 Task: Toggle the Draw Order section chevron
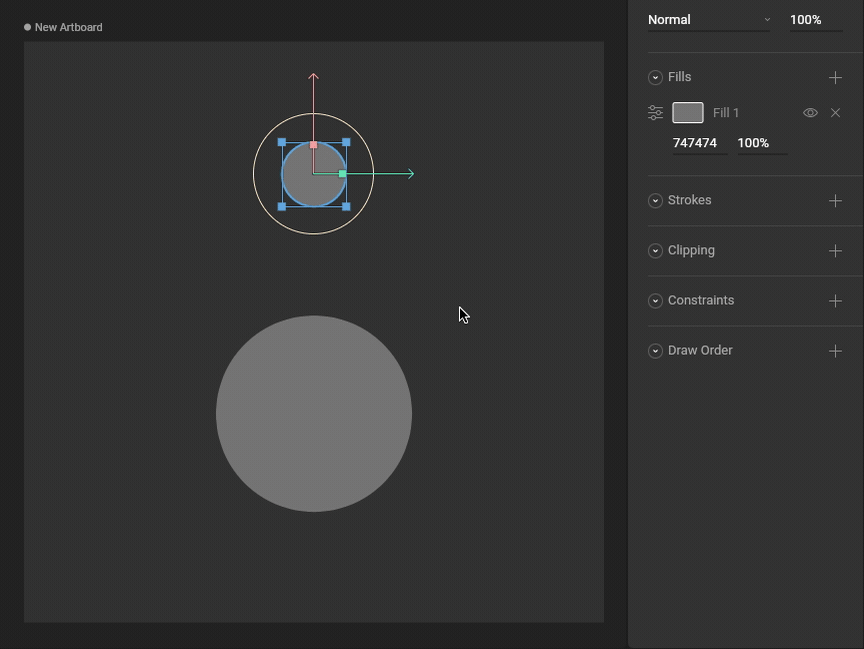point(655,351)
